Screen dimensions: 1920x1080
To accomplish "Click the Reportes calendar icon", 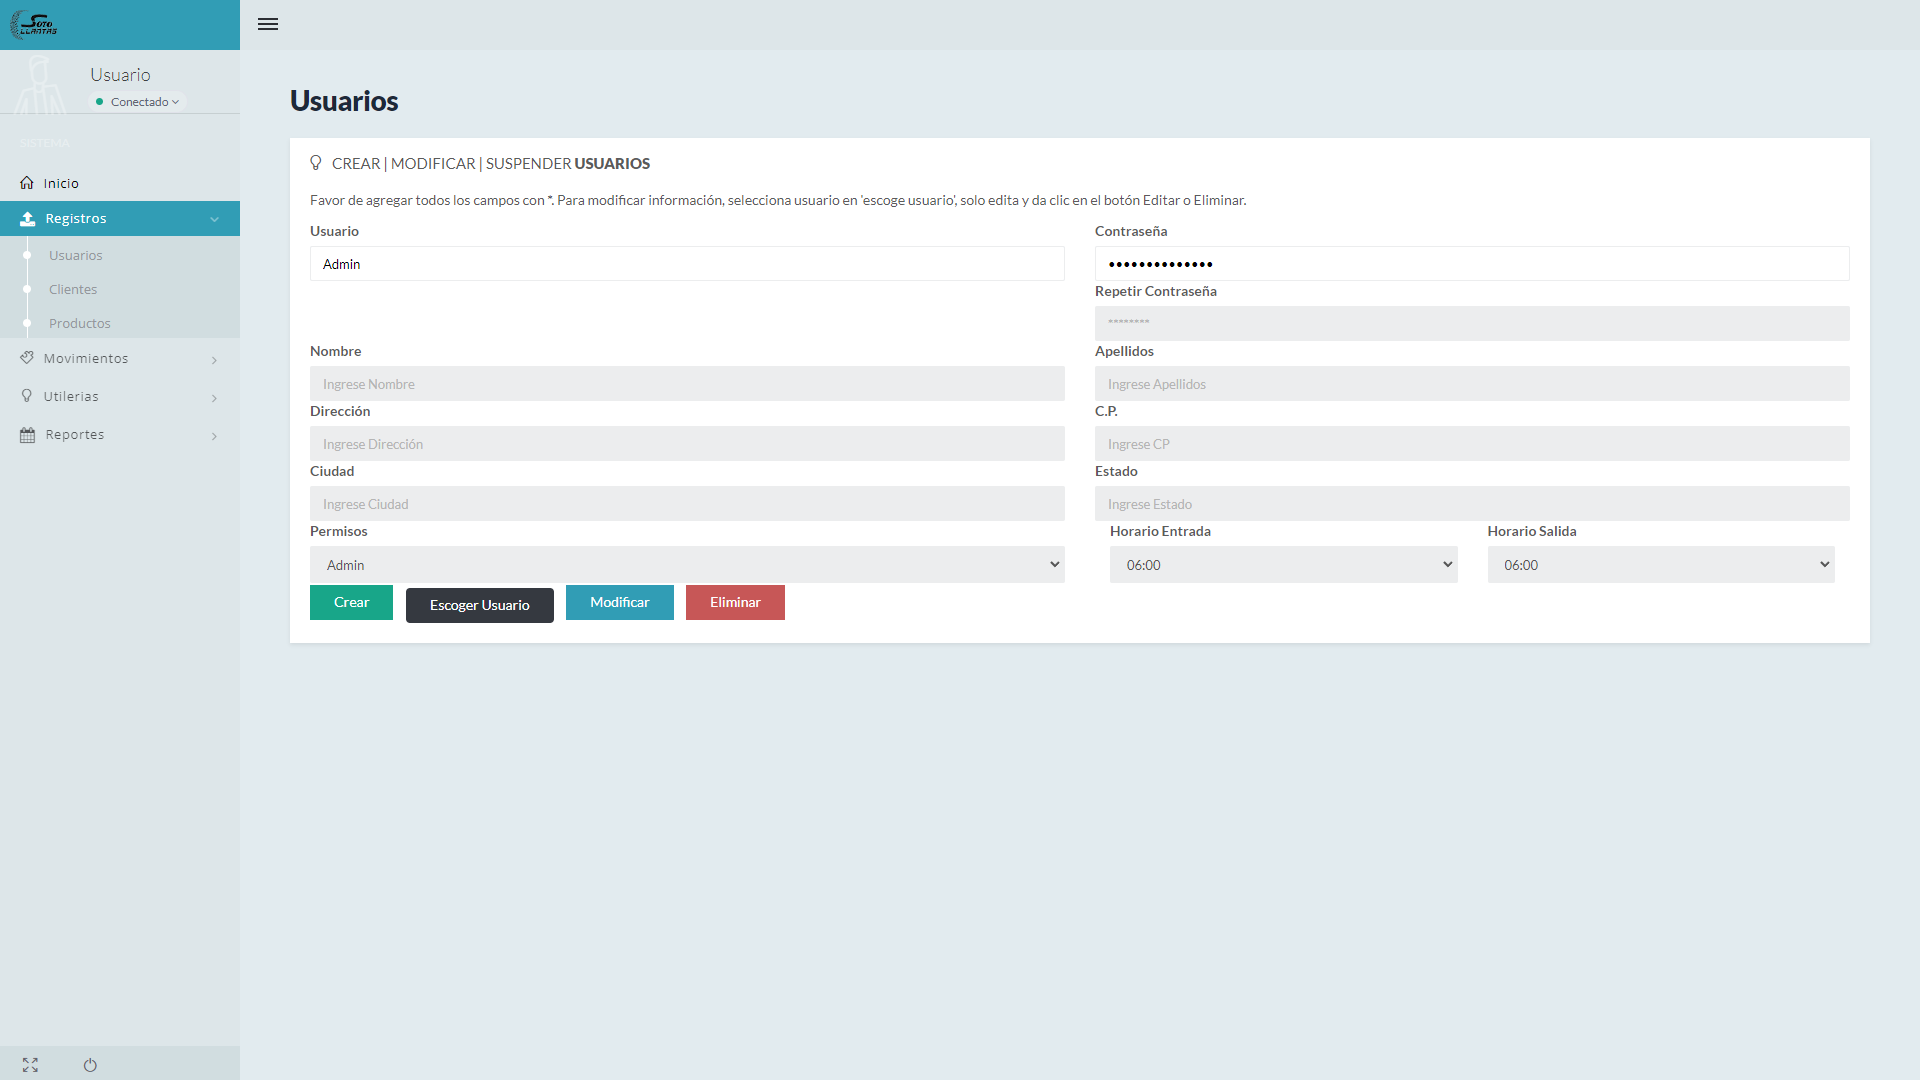I will coord(27,435).
